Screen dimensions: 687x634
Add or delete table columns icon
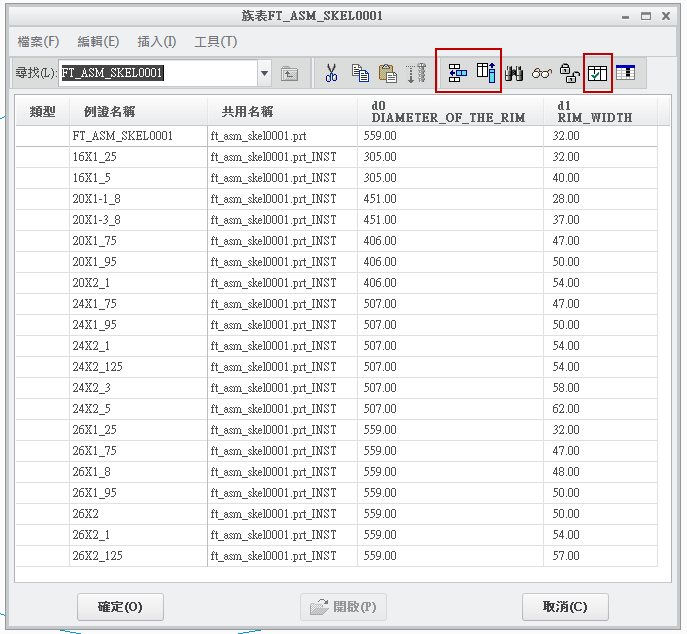point(486,73)
